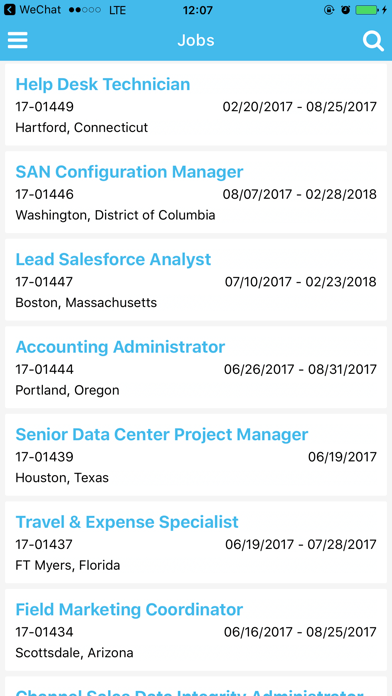Tap the Jobs title in header
This screenshot has height=696, width=392.
click(196, 40)
